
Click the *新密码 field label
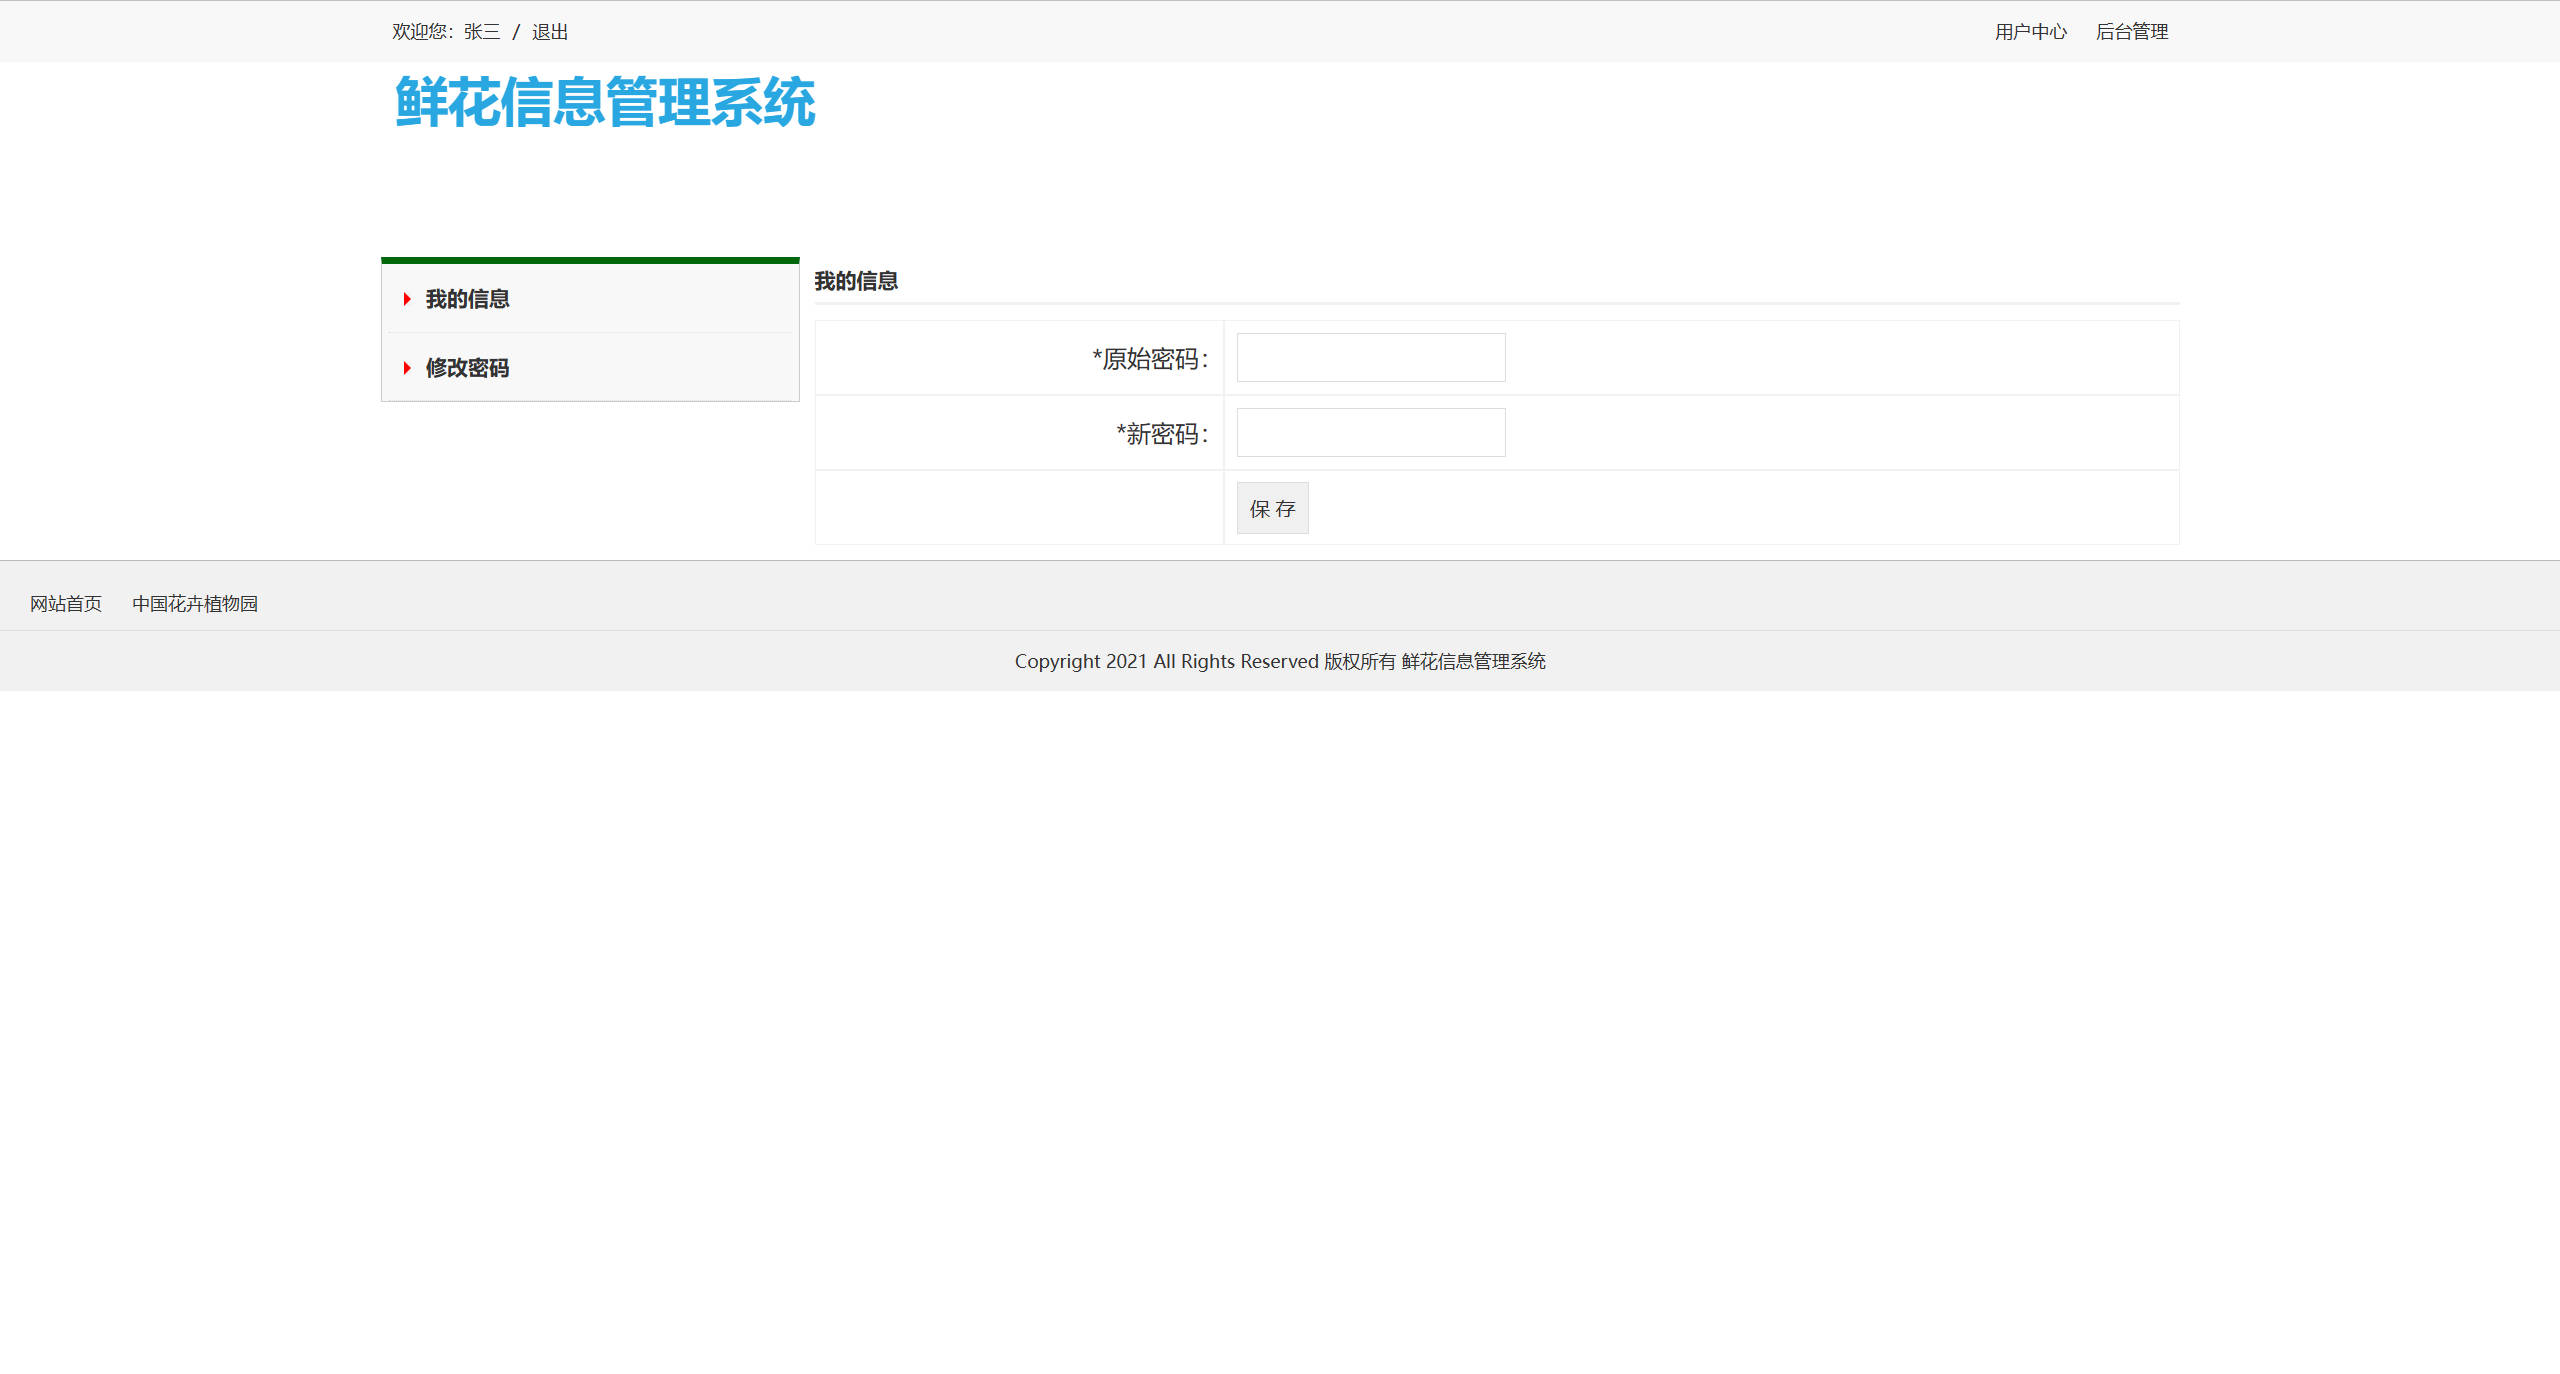click(1162, 434)
